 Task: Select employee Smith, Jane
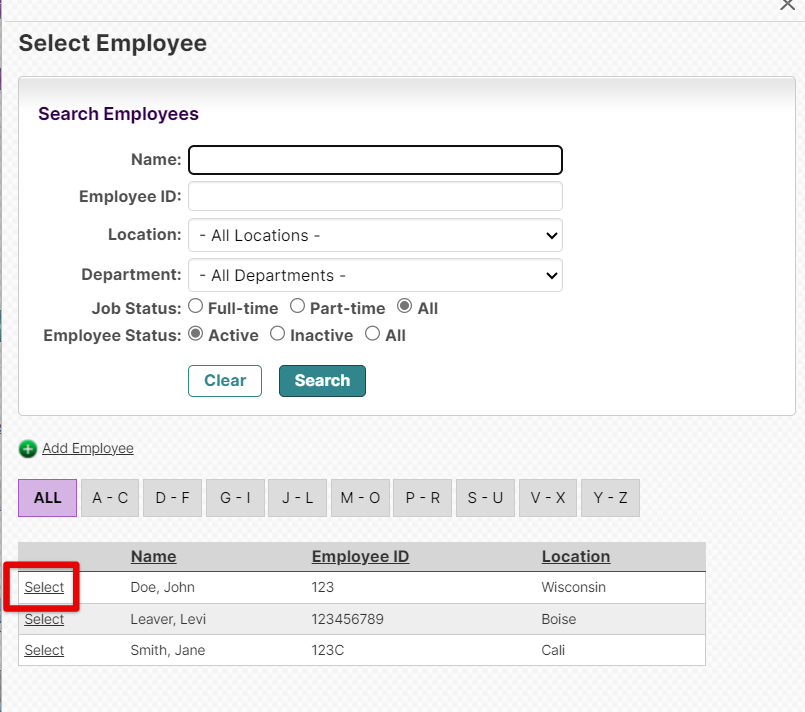44,650
